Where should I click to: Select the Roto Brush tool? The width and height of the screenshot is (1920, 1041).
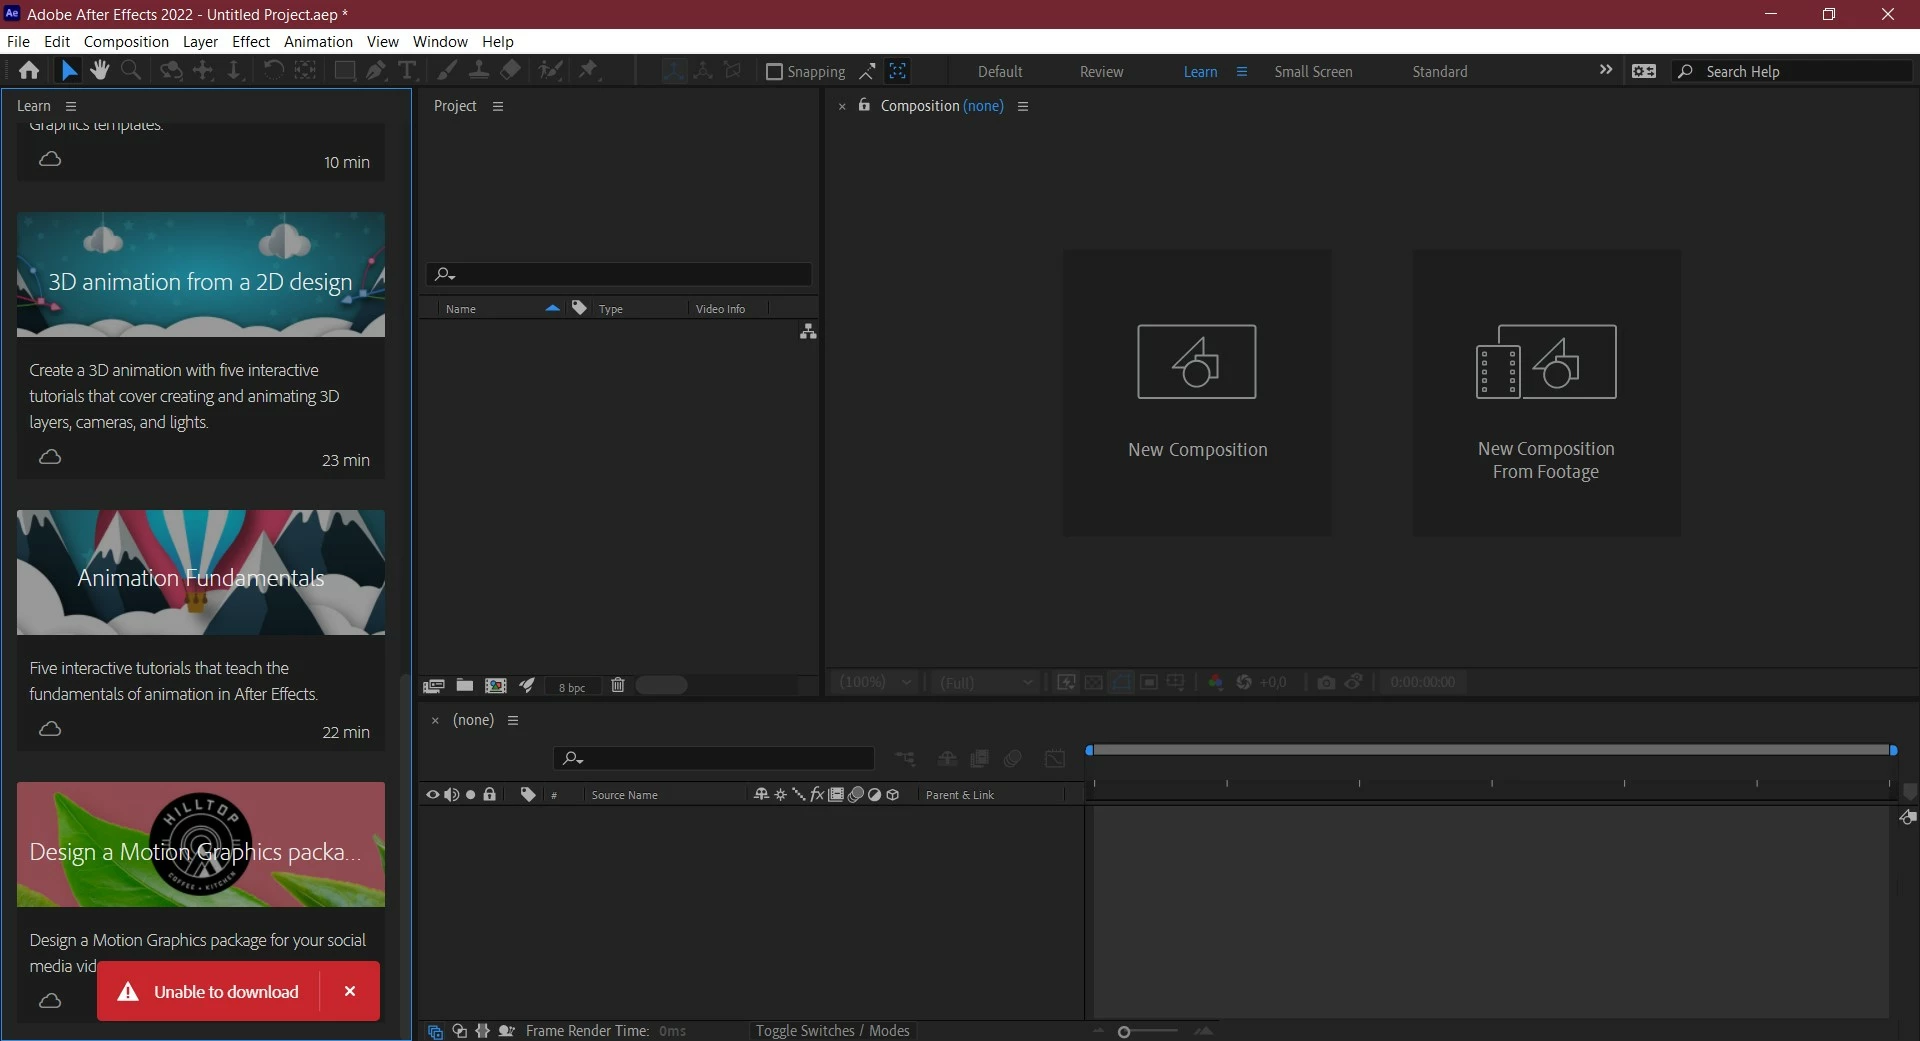pos(550,70)
